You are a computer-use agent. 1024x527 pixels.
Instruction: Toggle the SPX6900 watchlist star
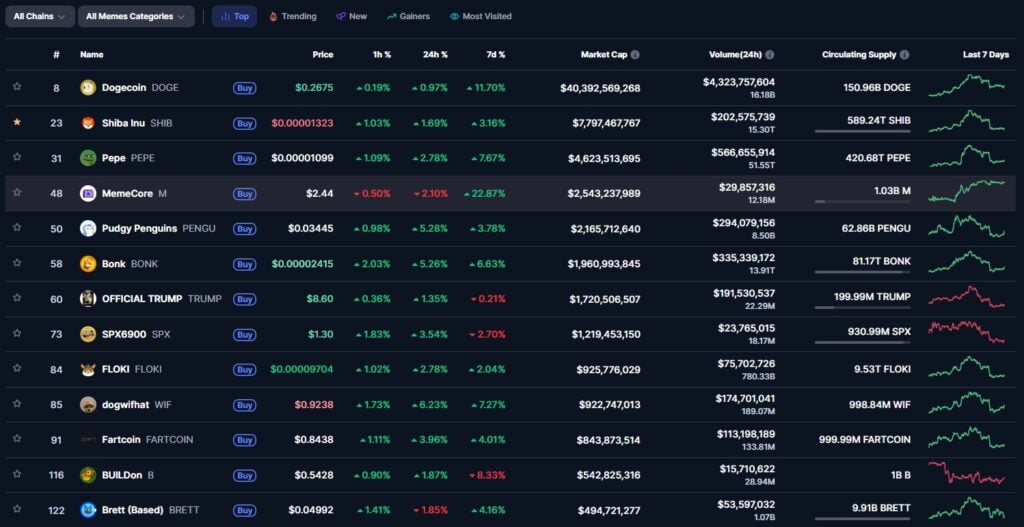click(17, 333)
